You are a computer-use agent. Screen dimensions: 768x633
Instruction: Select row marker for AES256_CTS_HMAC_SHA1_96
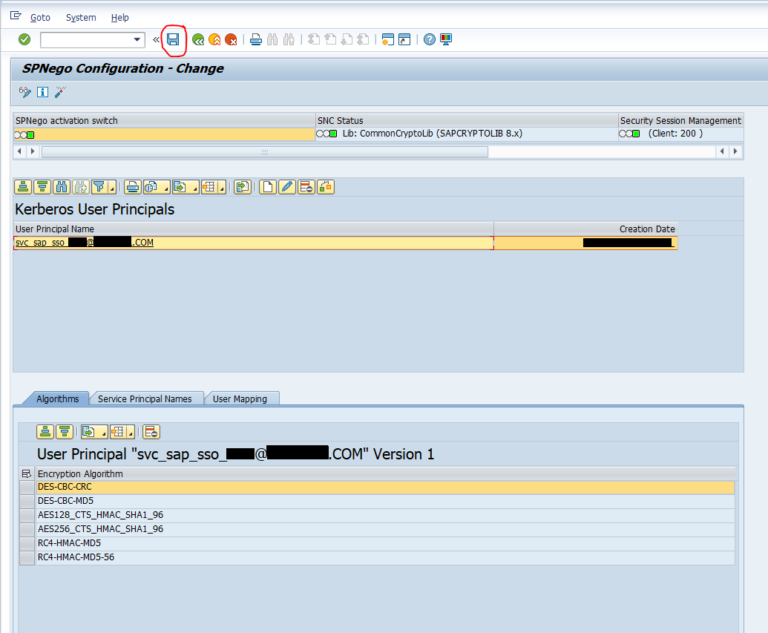point(26,529)
